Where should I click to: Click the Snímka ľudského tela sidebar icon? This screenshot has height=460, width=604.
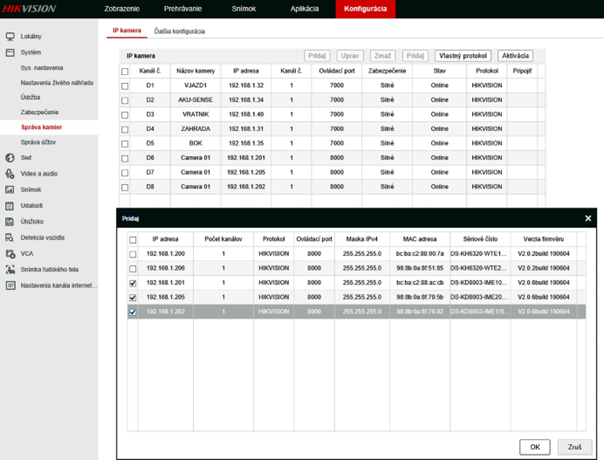(x=10, y=270)
